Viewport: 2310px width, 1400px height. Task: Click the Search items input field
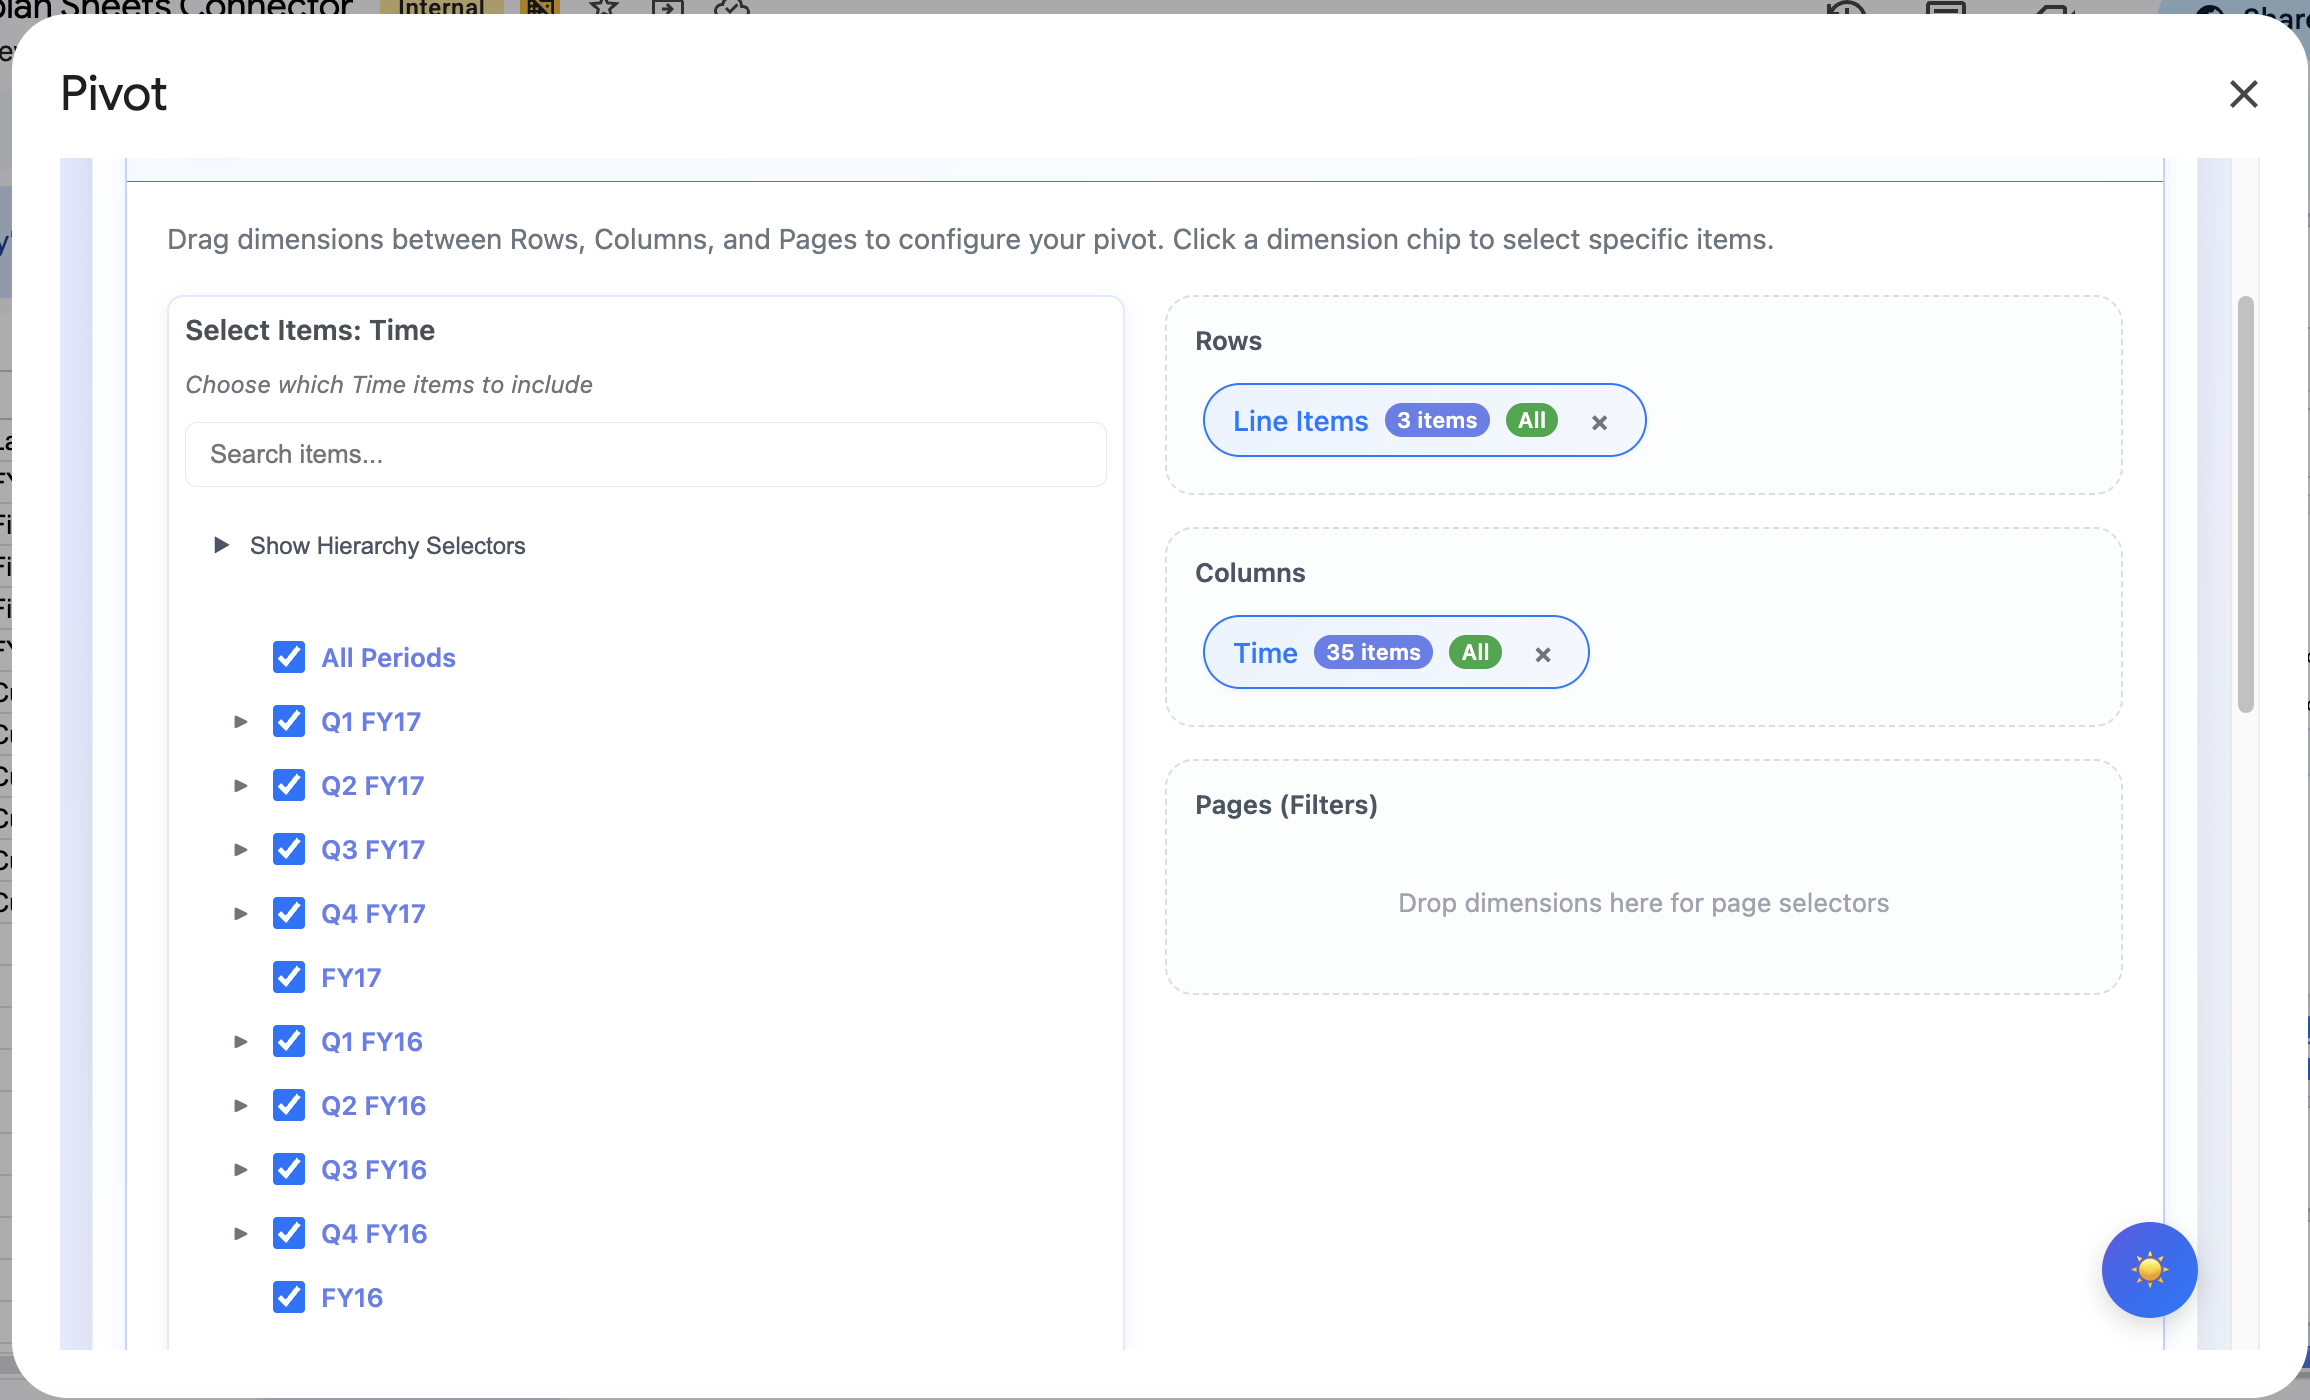pyautogui.click(x=645, y=454)
